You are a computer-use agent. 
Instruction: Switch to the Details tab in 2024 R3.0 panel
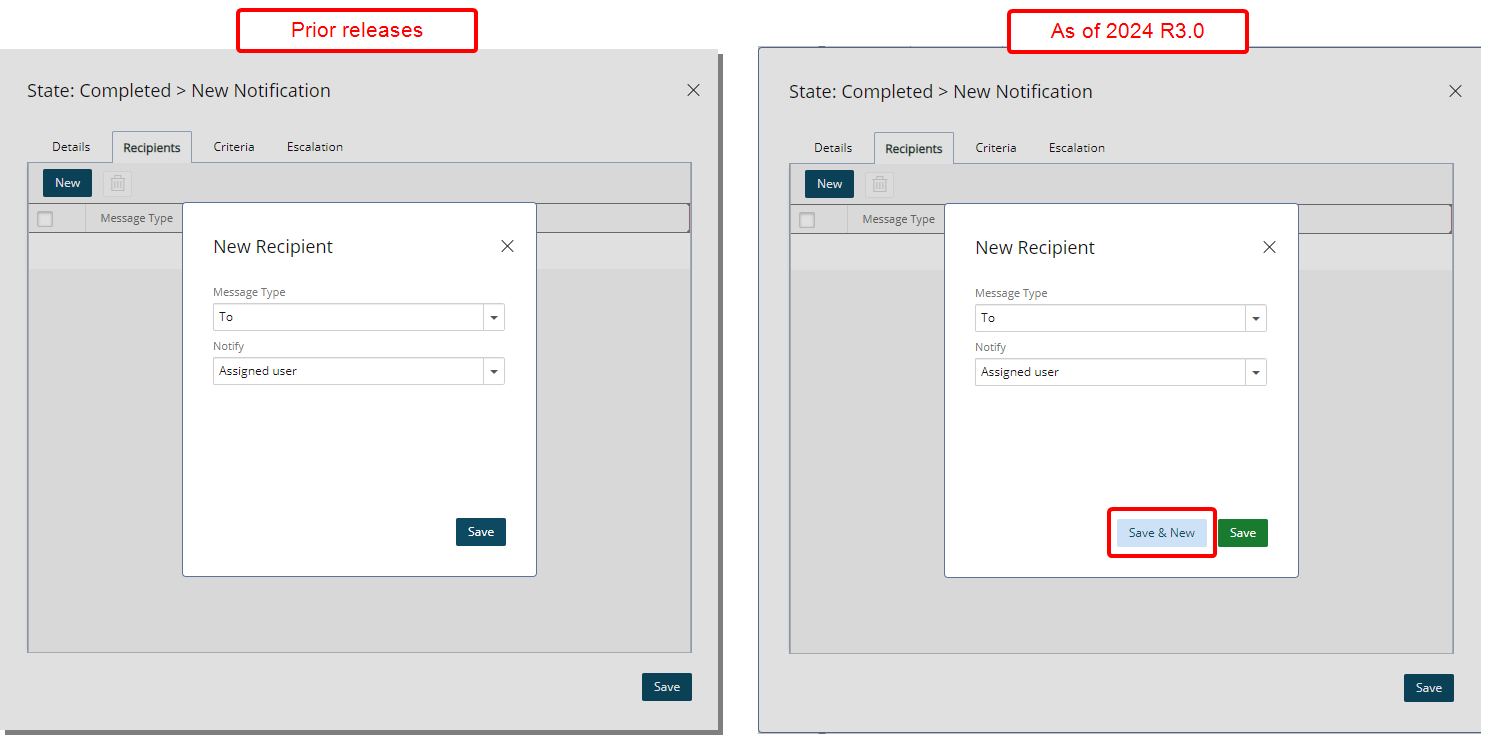(x=833, y=147)
